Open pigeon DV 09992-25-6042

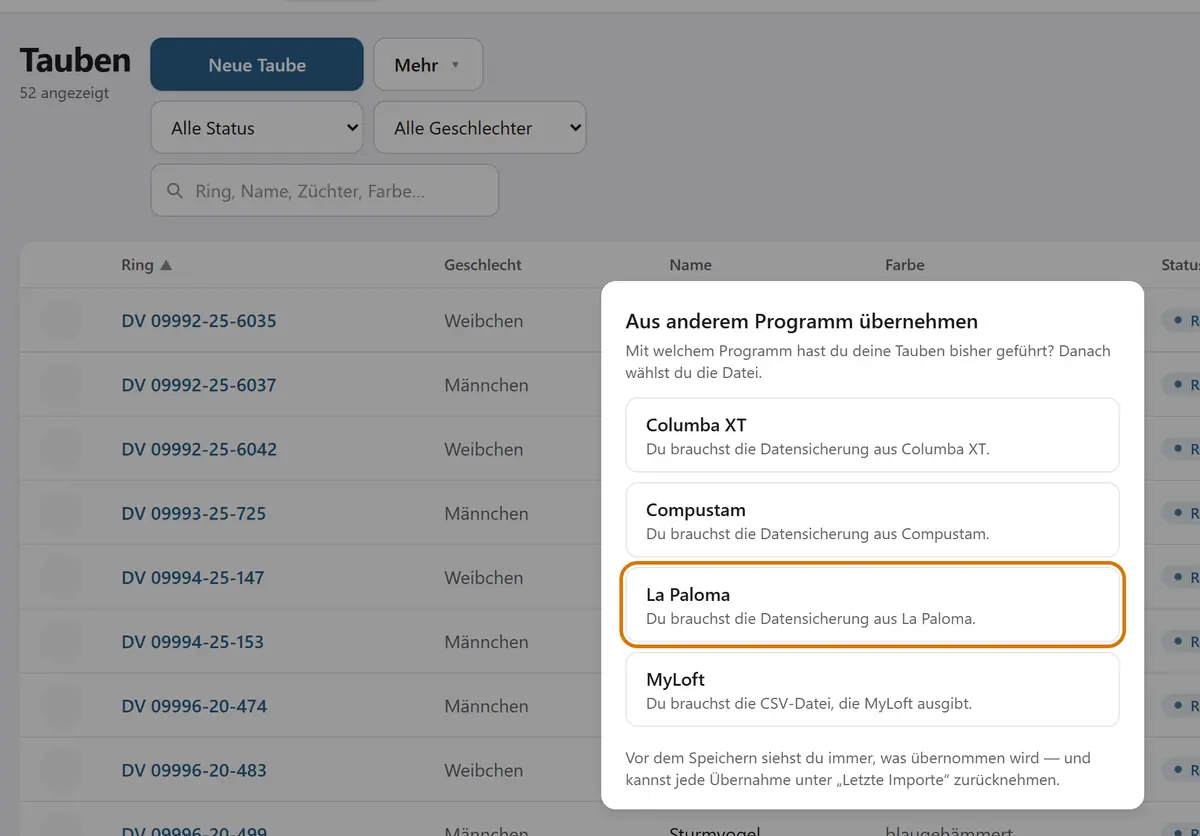[199, 449]
